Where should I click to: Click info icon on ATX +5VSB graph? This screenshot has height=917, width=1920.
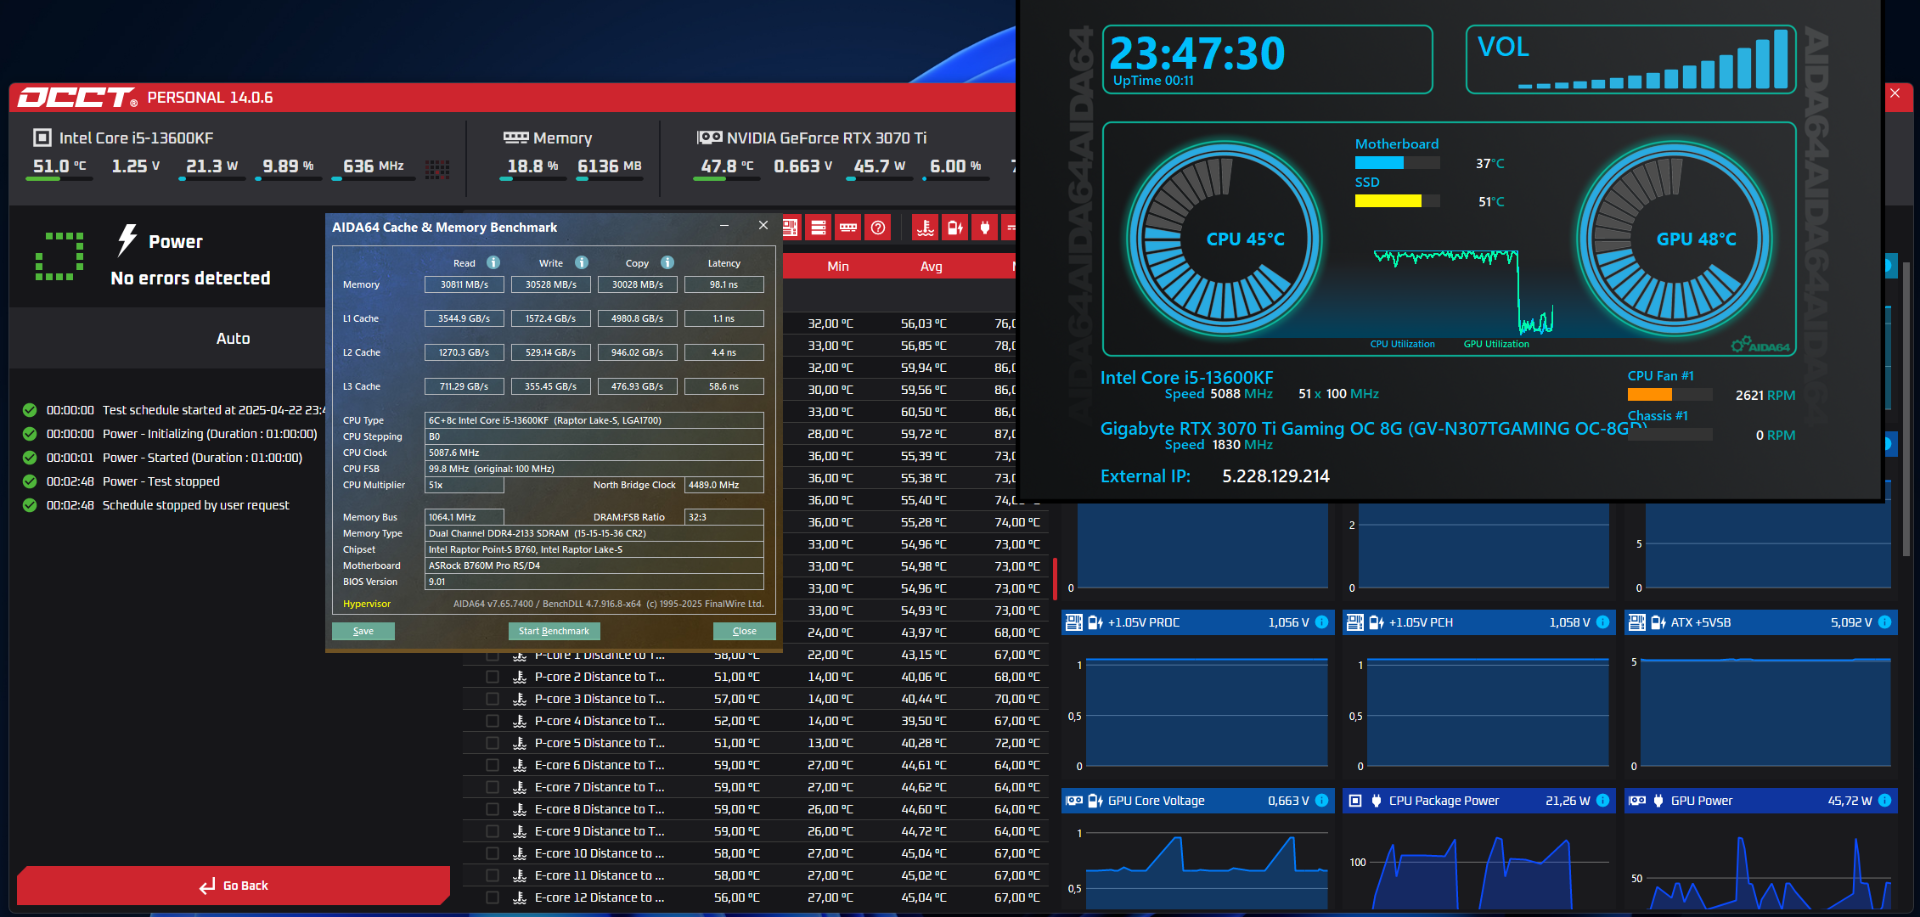[x=1885, y=622]
